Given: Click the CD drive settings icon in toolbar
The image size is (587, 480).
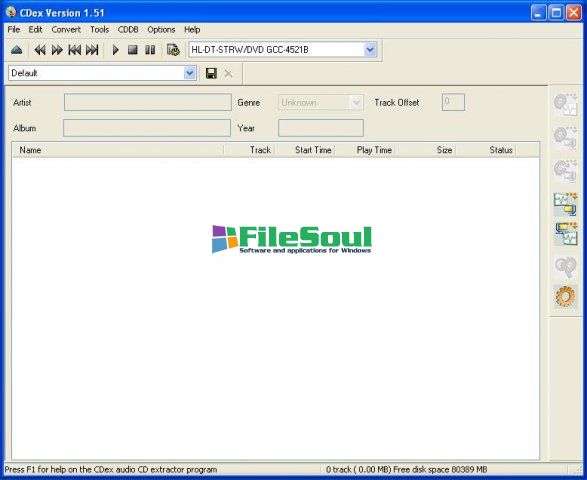Looking at the screenshot, I should click(173, 49).
